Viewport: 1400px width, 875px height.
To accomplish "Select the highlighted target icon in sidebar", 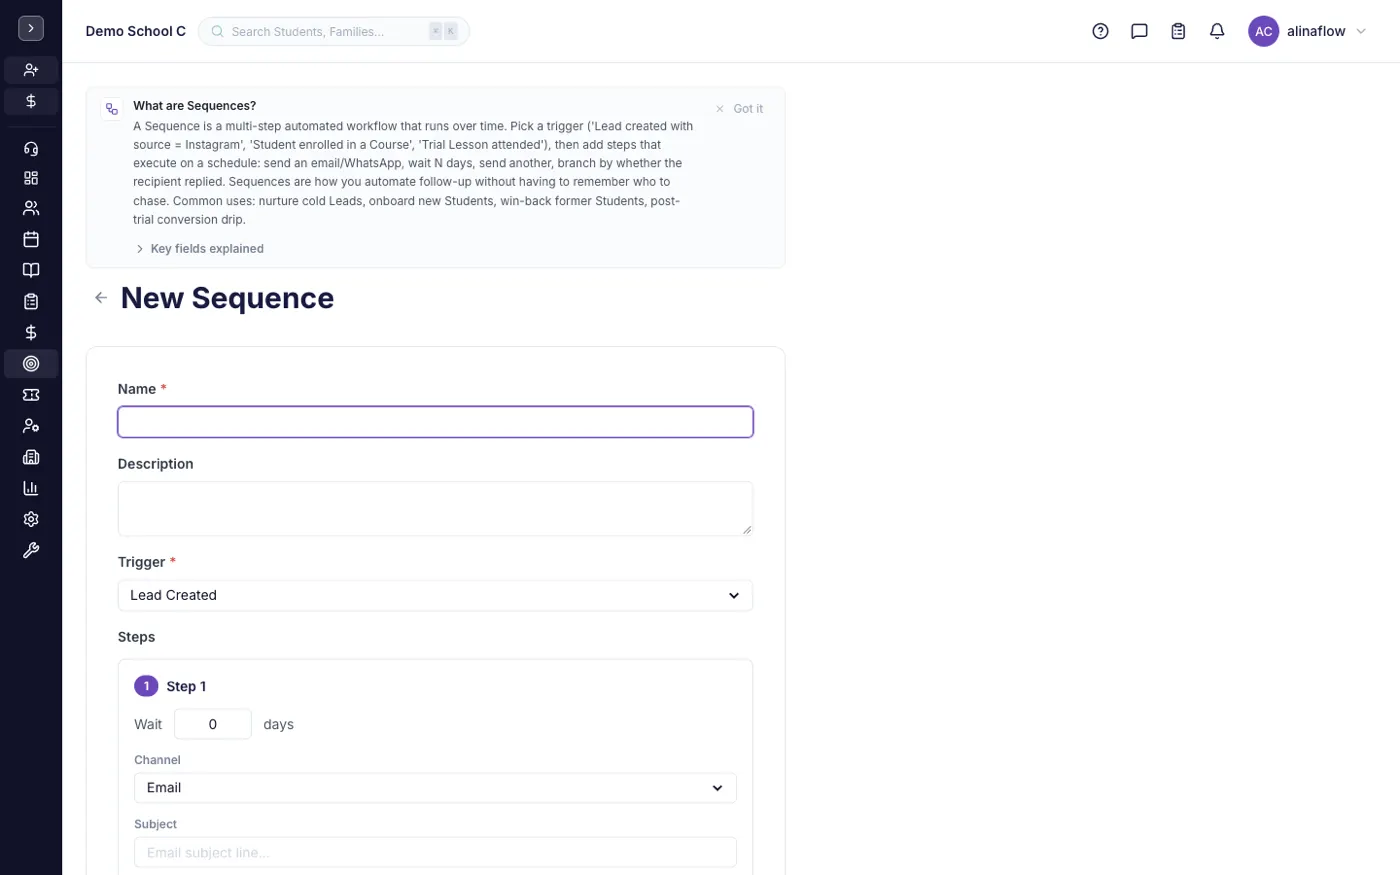I will [x=31, y=364].
